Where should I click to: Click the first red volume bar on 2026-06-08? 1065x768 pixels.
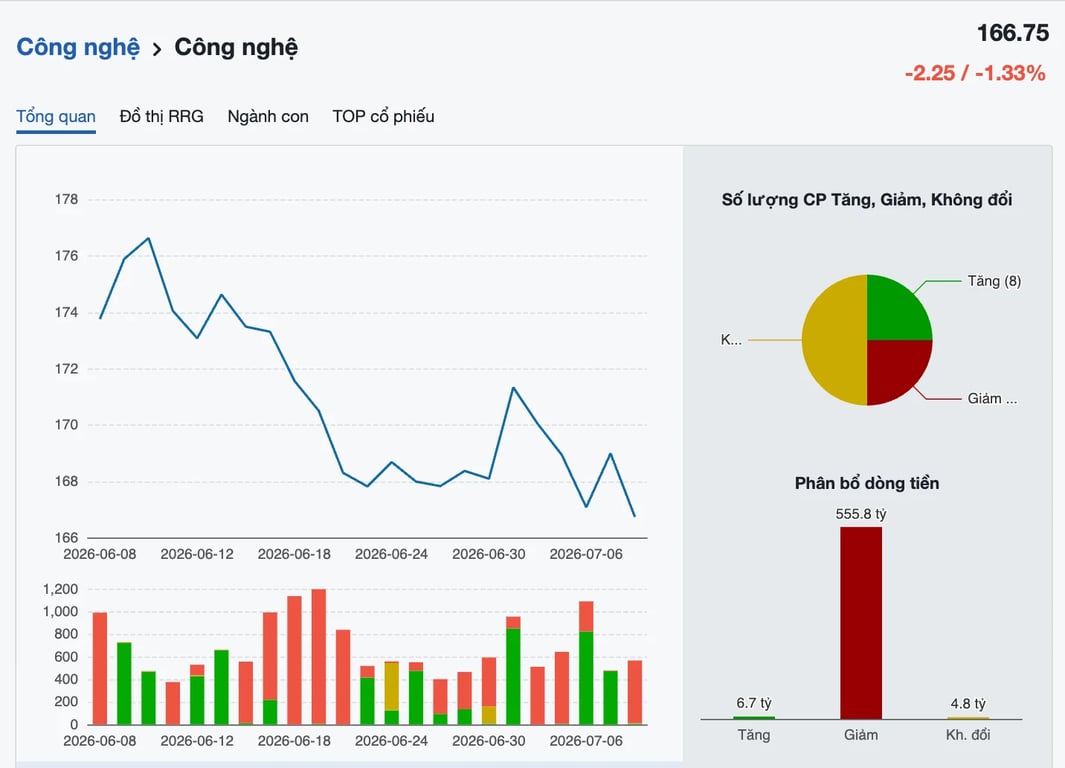(100, 668)
